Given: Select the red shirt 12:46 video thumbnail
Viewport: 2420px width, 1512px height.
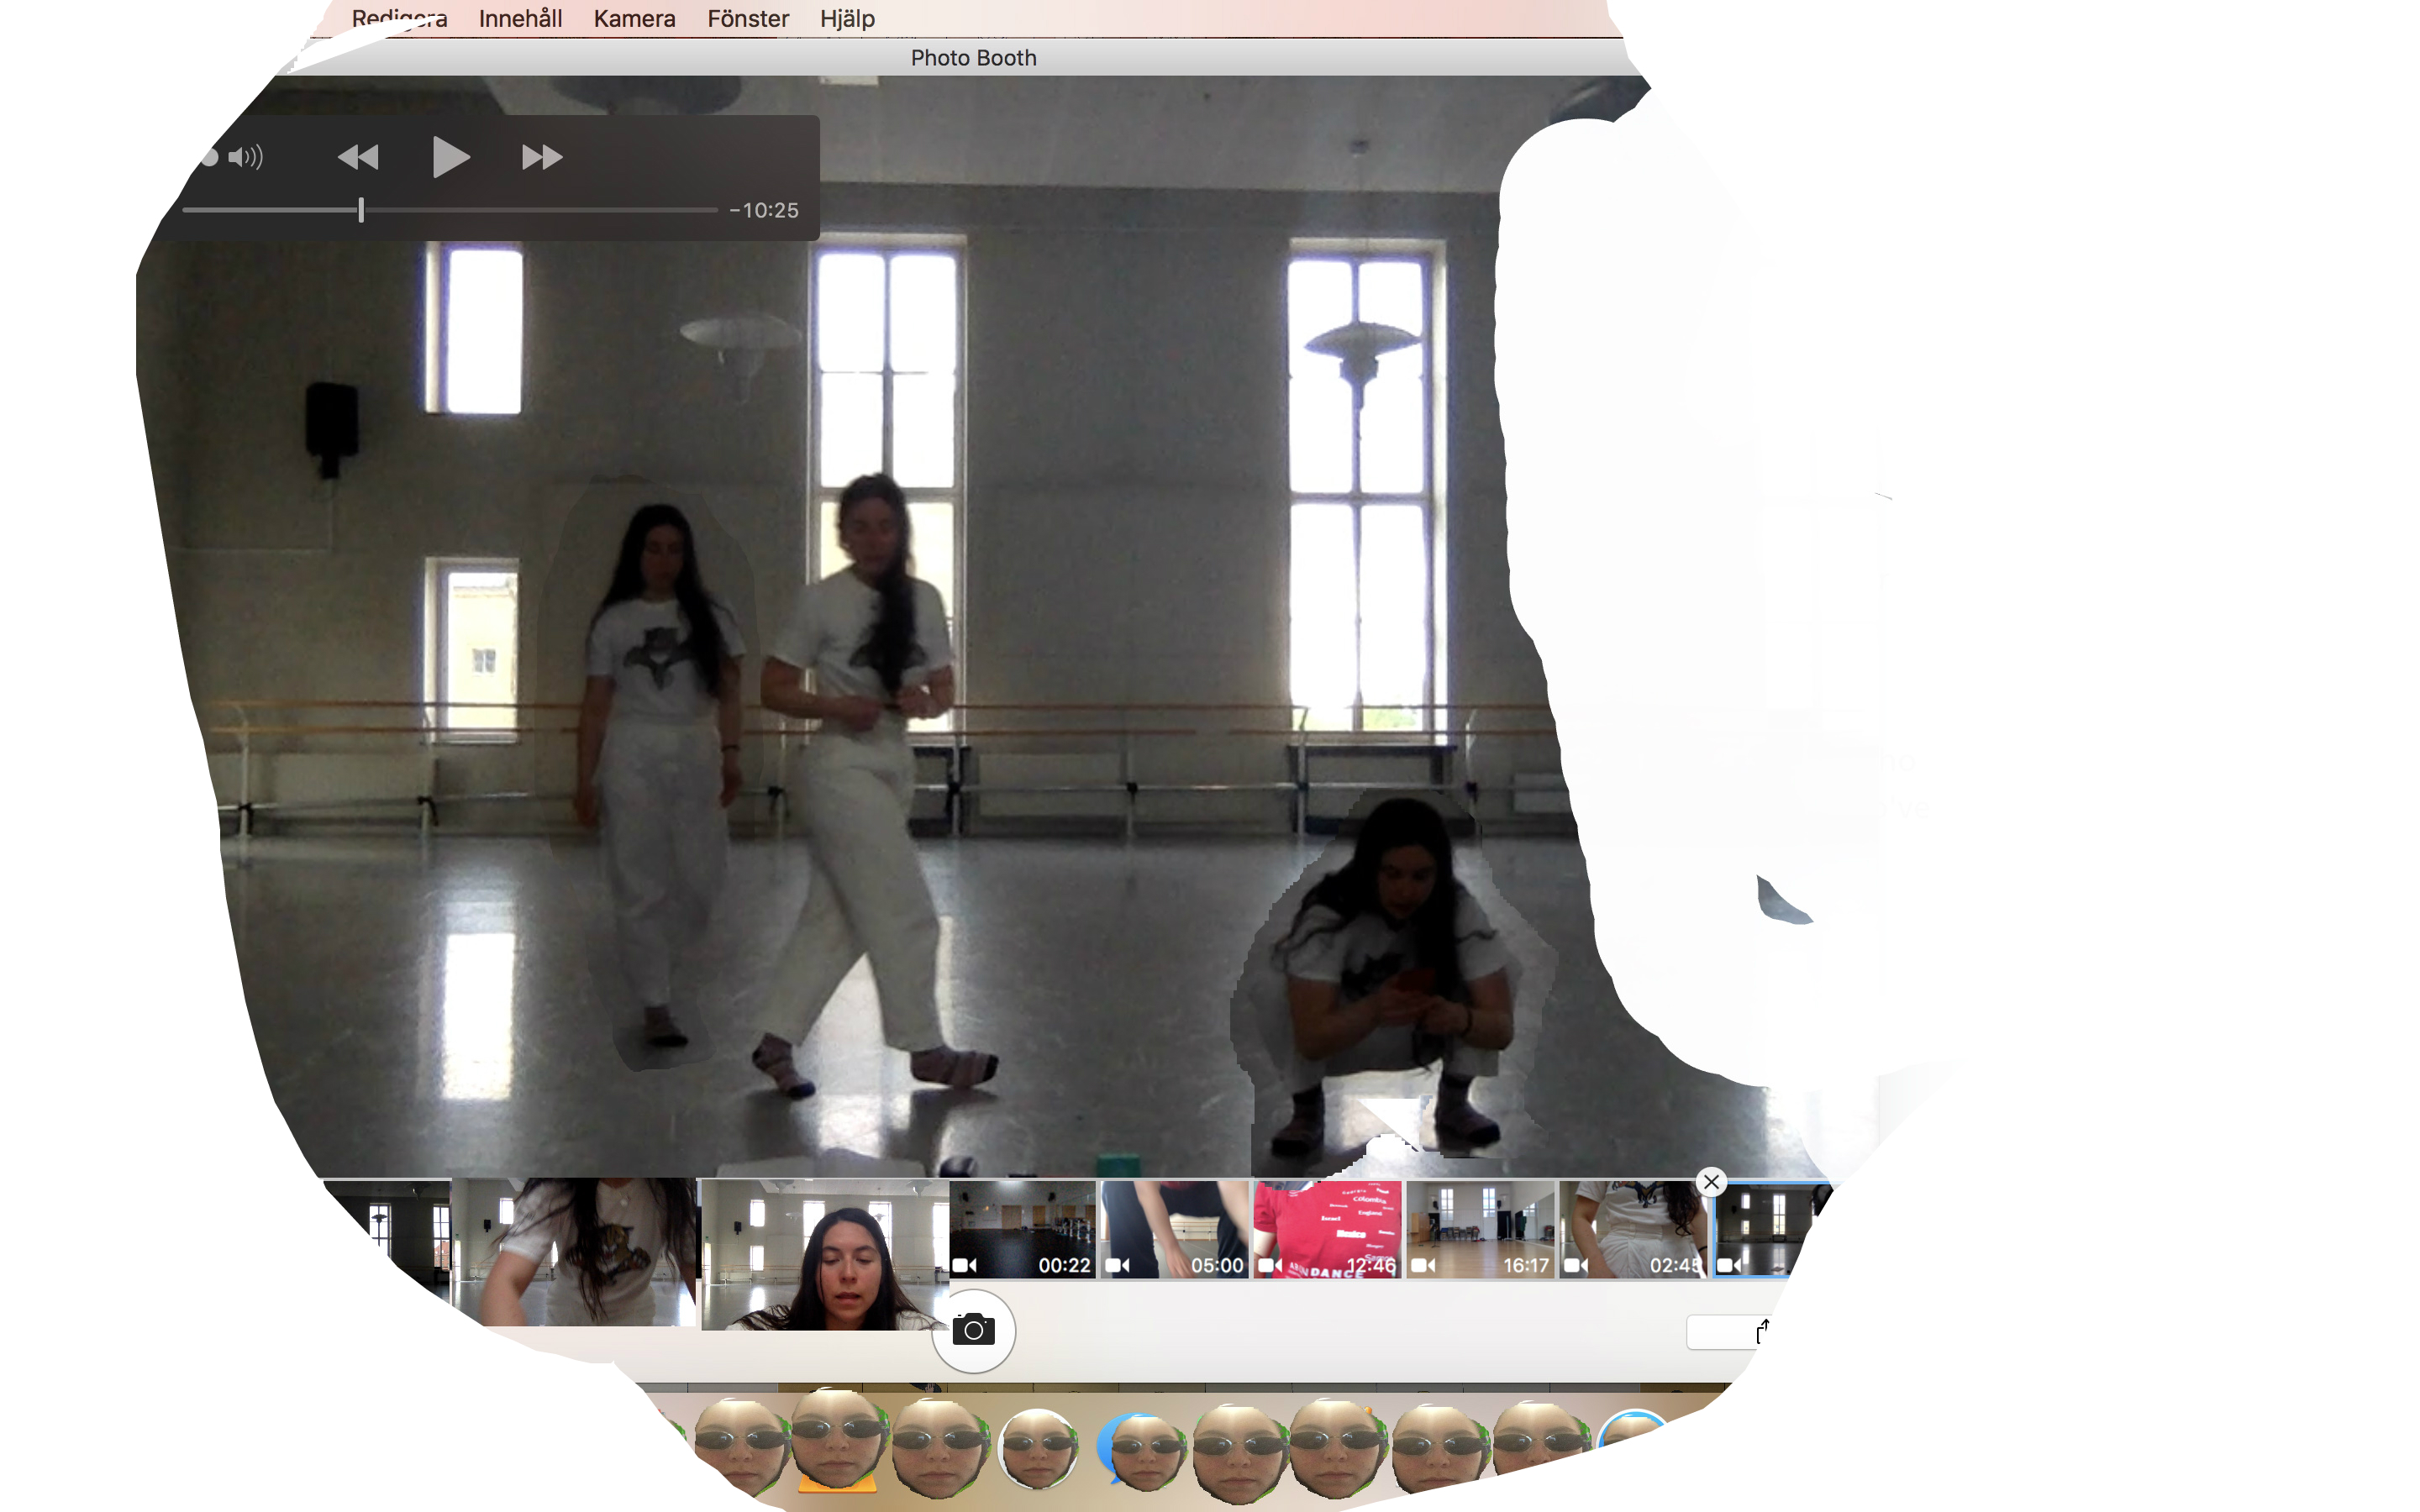Looking at the screenshot, I should click(x=1327, y=1229).
